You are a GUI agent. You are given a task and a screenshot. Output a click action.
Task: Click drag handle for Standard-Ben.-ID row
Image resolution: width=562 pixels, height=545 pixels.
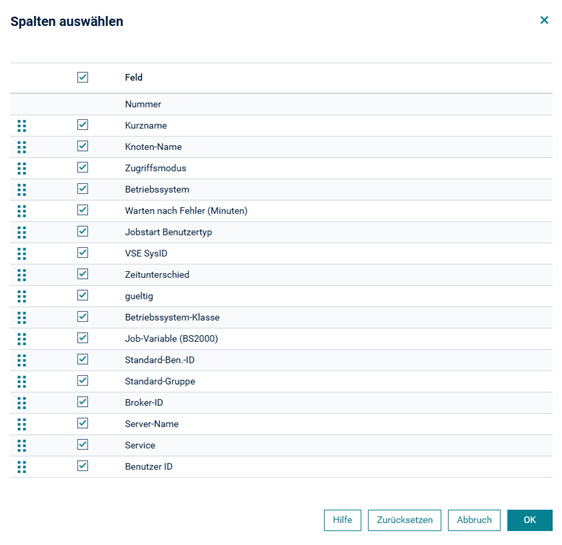22,360
